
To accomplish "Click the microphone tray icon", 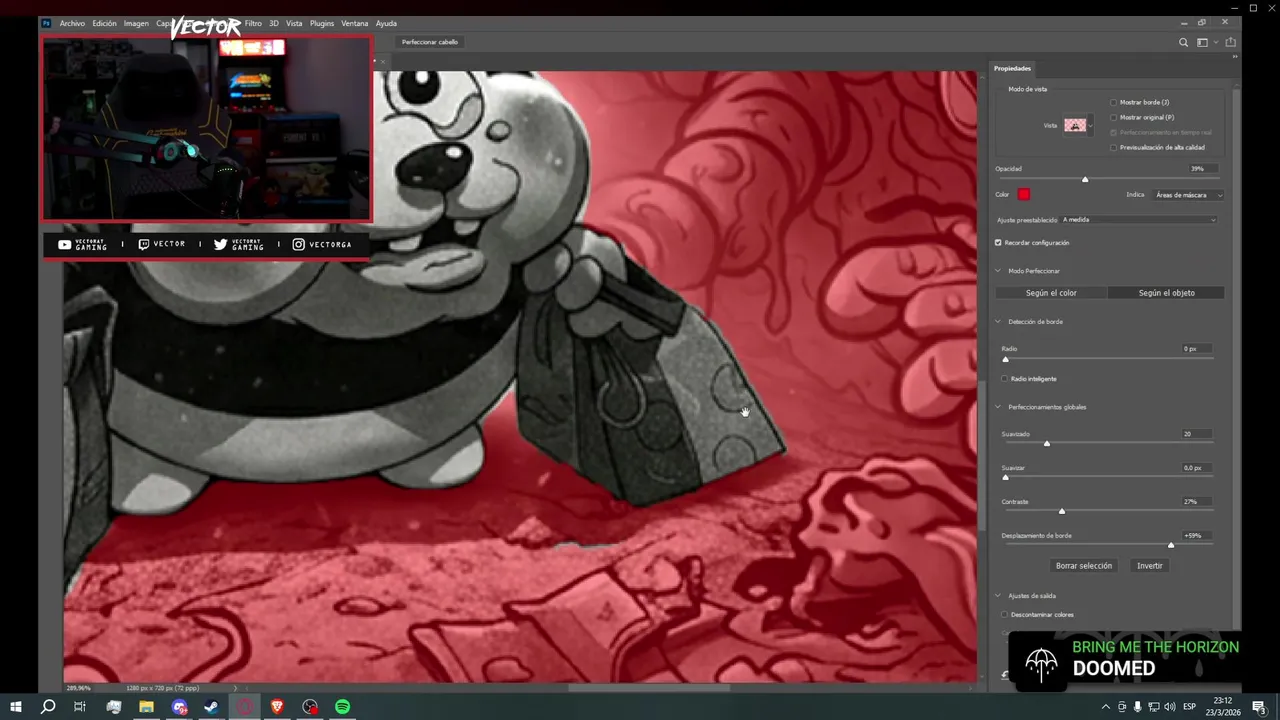I will pyautogui.click(x=1138, y=707).
